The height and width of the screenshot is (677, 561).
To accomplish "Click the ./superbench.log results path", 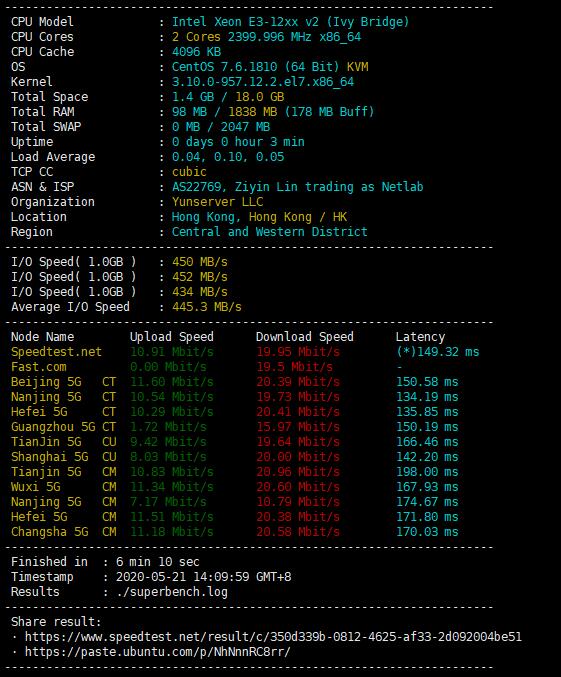I will point(172,592).
